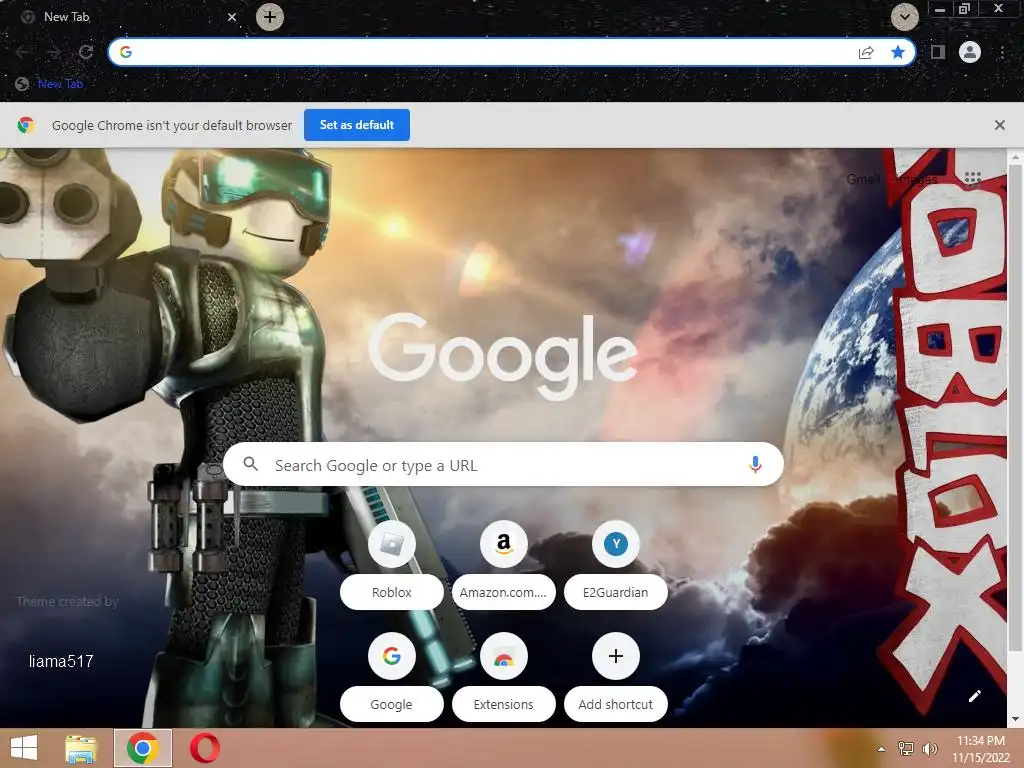Click the browser forward arrow

[54, 52]
